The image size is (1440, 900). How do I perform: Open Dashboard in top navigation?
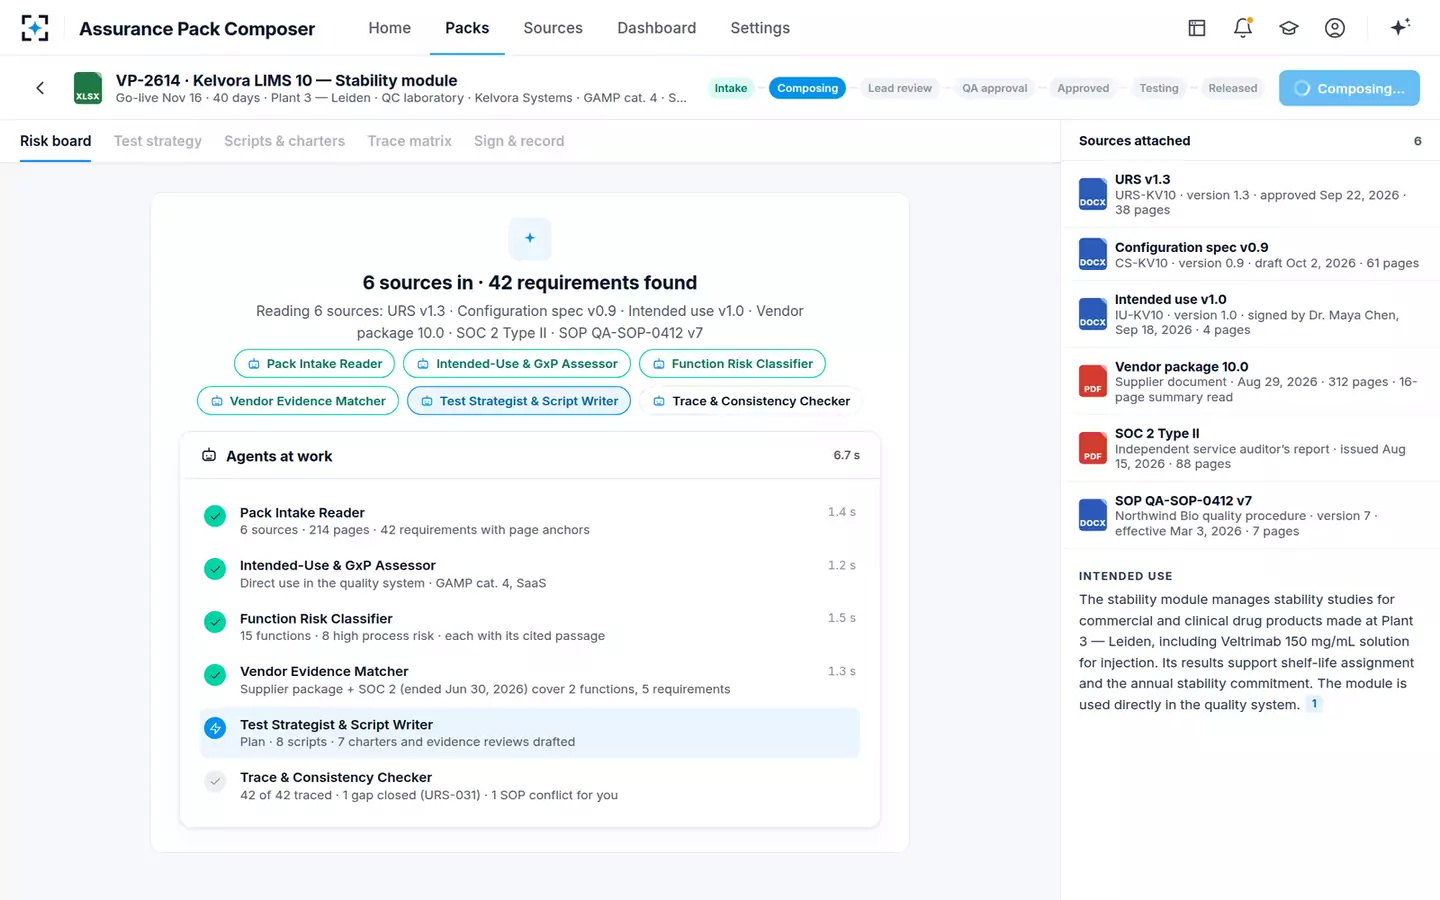click(x=656, y=28)
